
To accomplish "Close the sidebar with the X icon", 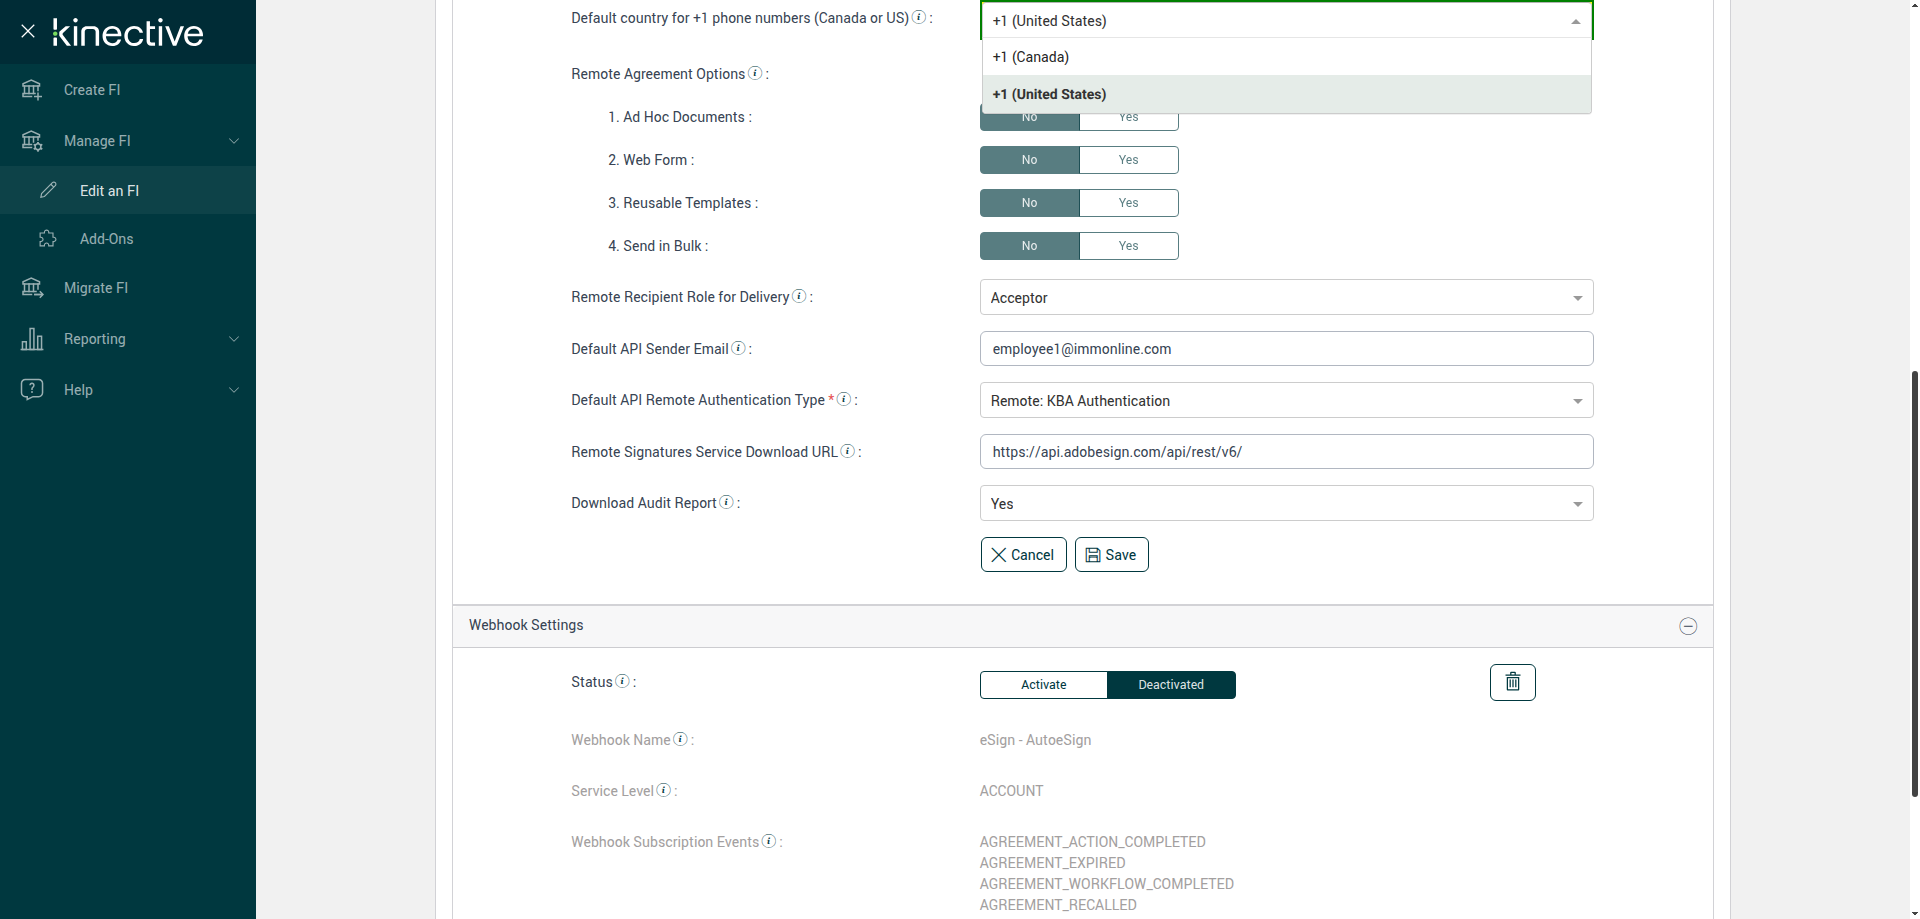I will point(28,31).
